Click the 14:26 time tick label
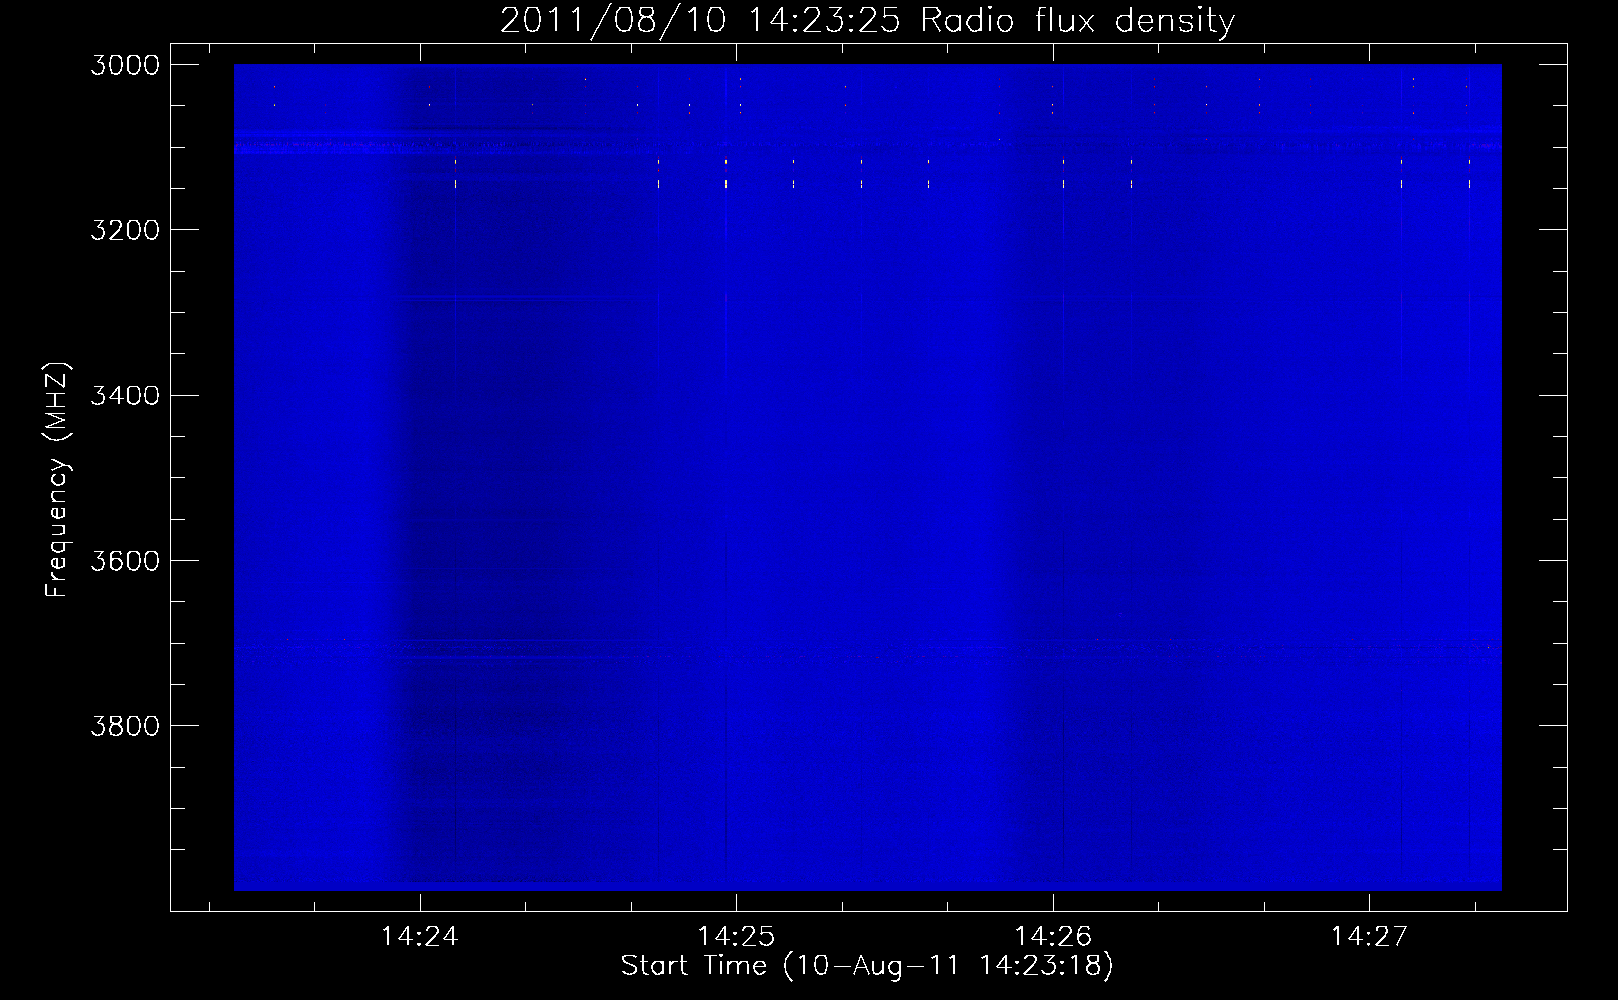This screenshot has width=1618, height=1000. (1052, 936)
